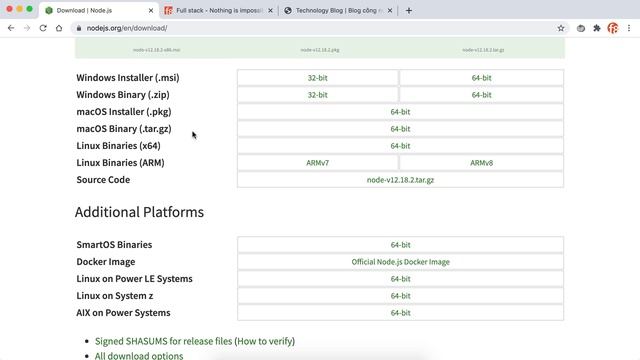Screen dimensions: 640x360
Task: Open All download options link
Action: [x=139, y=356]
